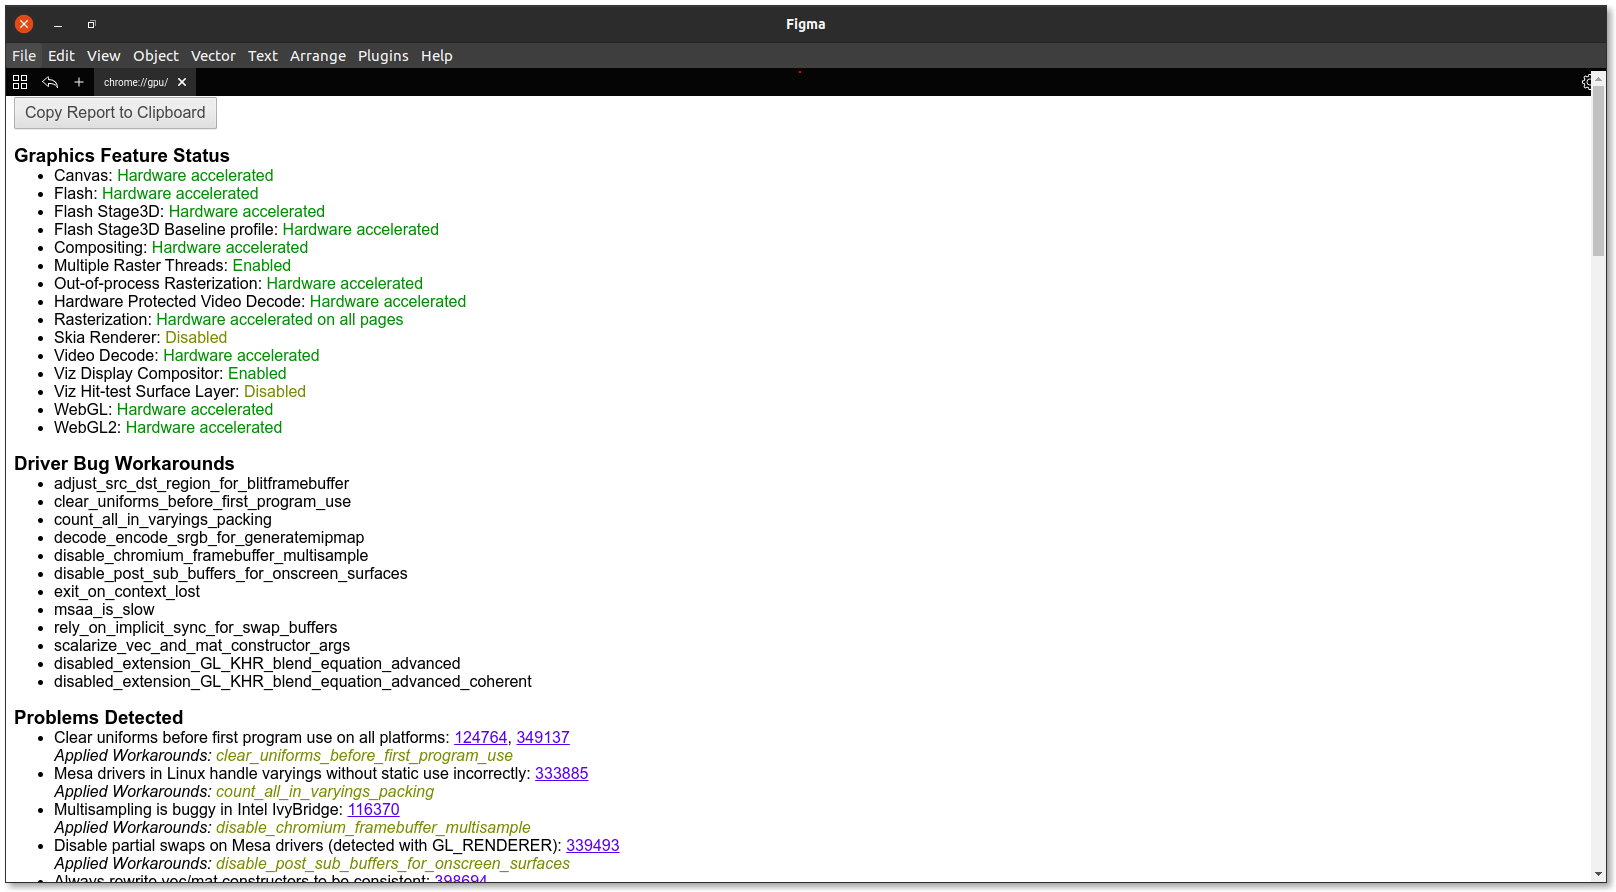Open the Arrange menu

pos(318,56)
